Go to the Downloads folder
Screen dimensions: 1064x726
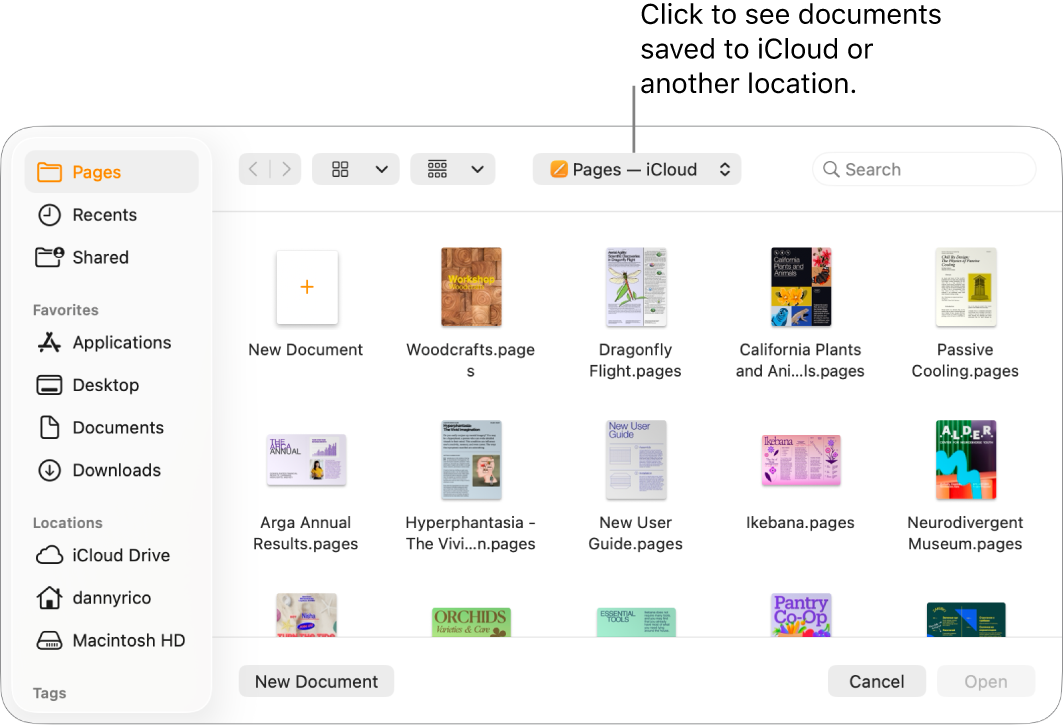116,470
